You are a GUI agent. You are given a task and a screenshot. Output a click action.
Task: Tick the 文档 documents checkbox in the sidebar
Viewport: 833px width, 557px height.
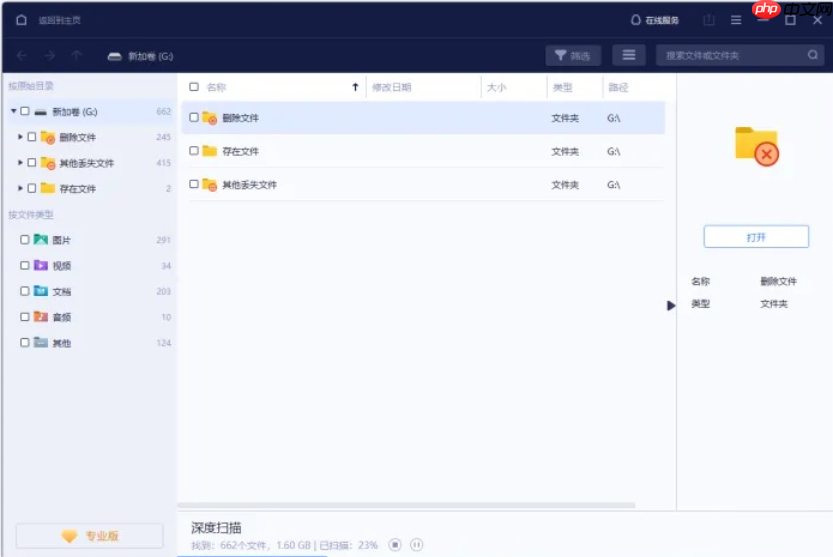tap(25, 291)
